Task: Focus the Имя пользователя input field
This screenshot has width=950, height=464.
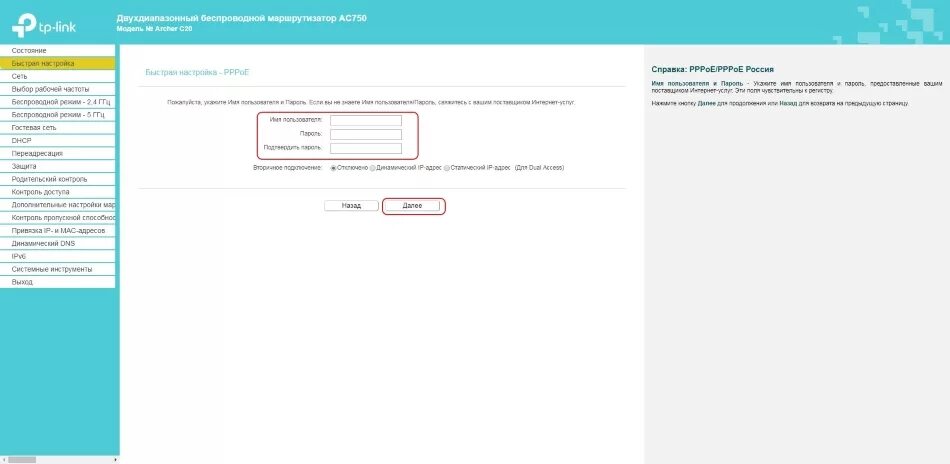Action: coord(365,121)
